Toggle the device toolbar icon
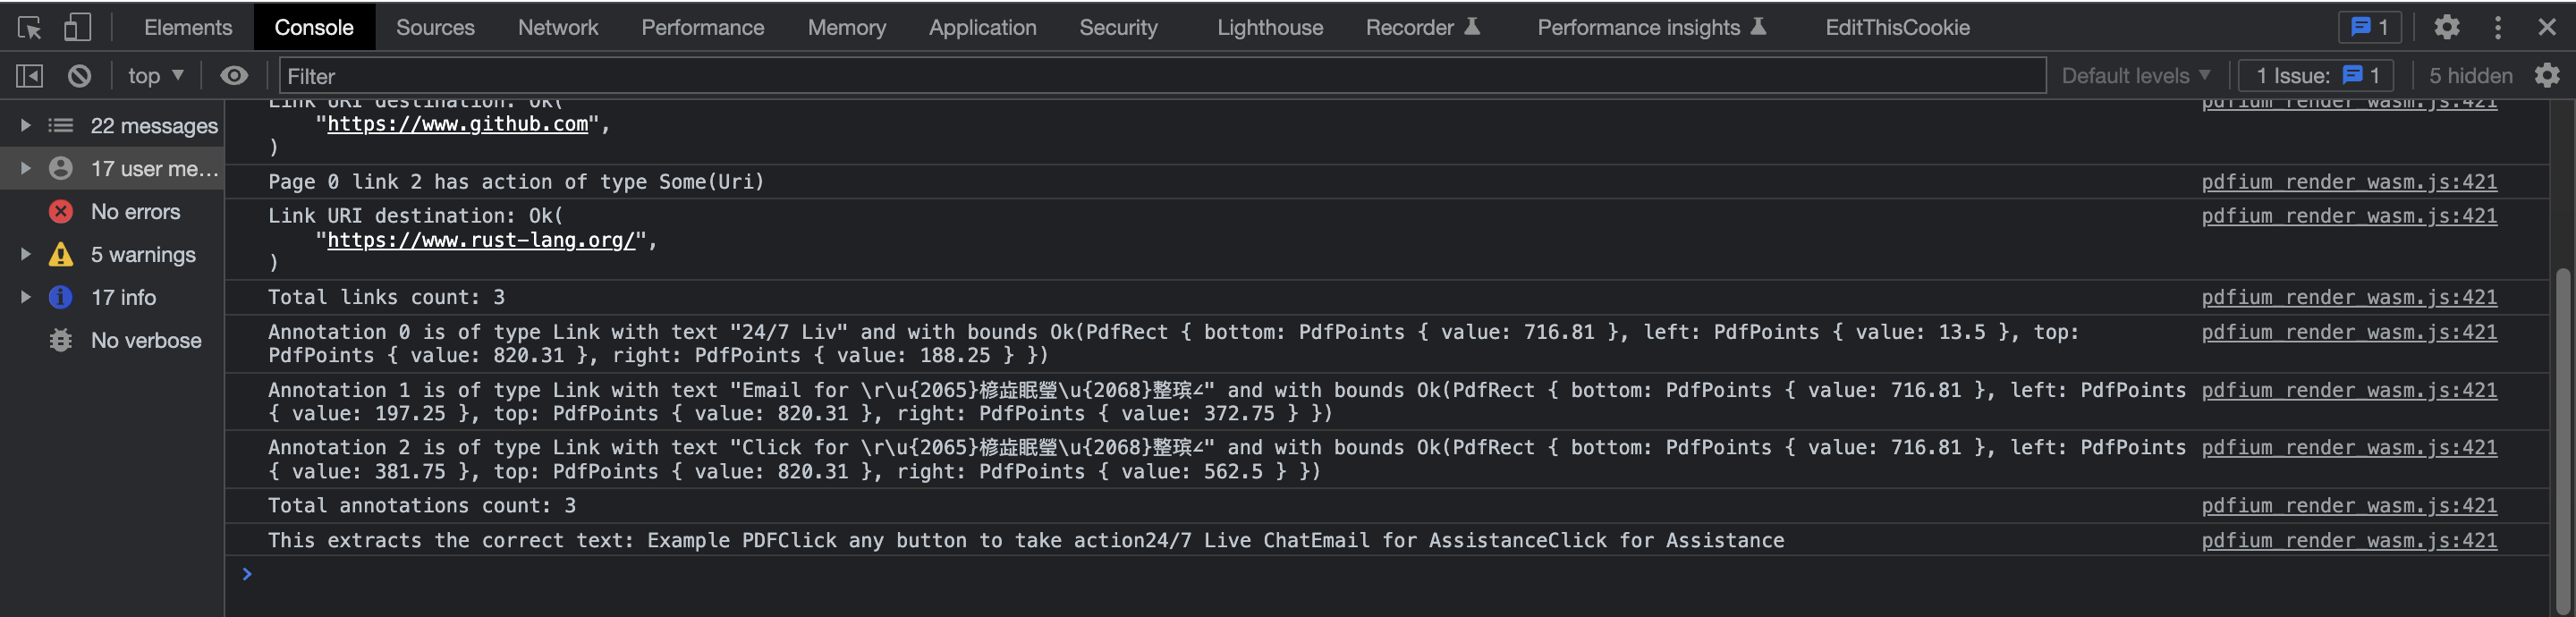 tap(77, 27)
